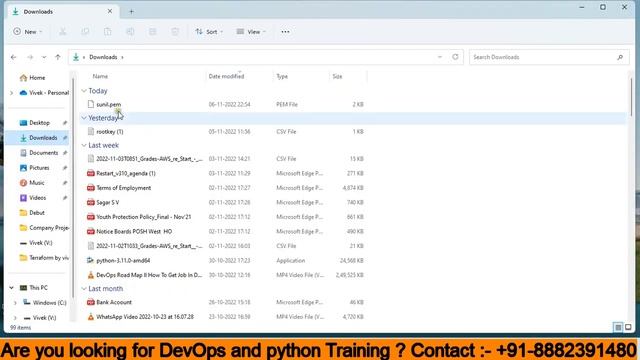Select 2022-11-03T0851_Grades-AWS_re_Start CSV file
This screenshot has height=360, width=640.
149,159
